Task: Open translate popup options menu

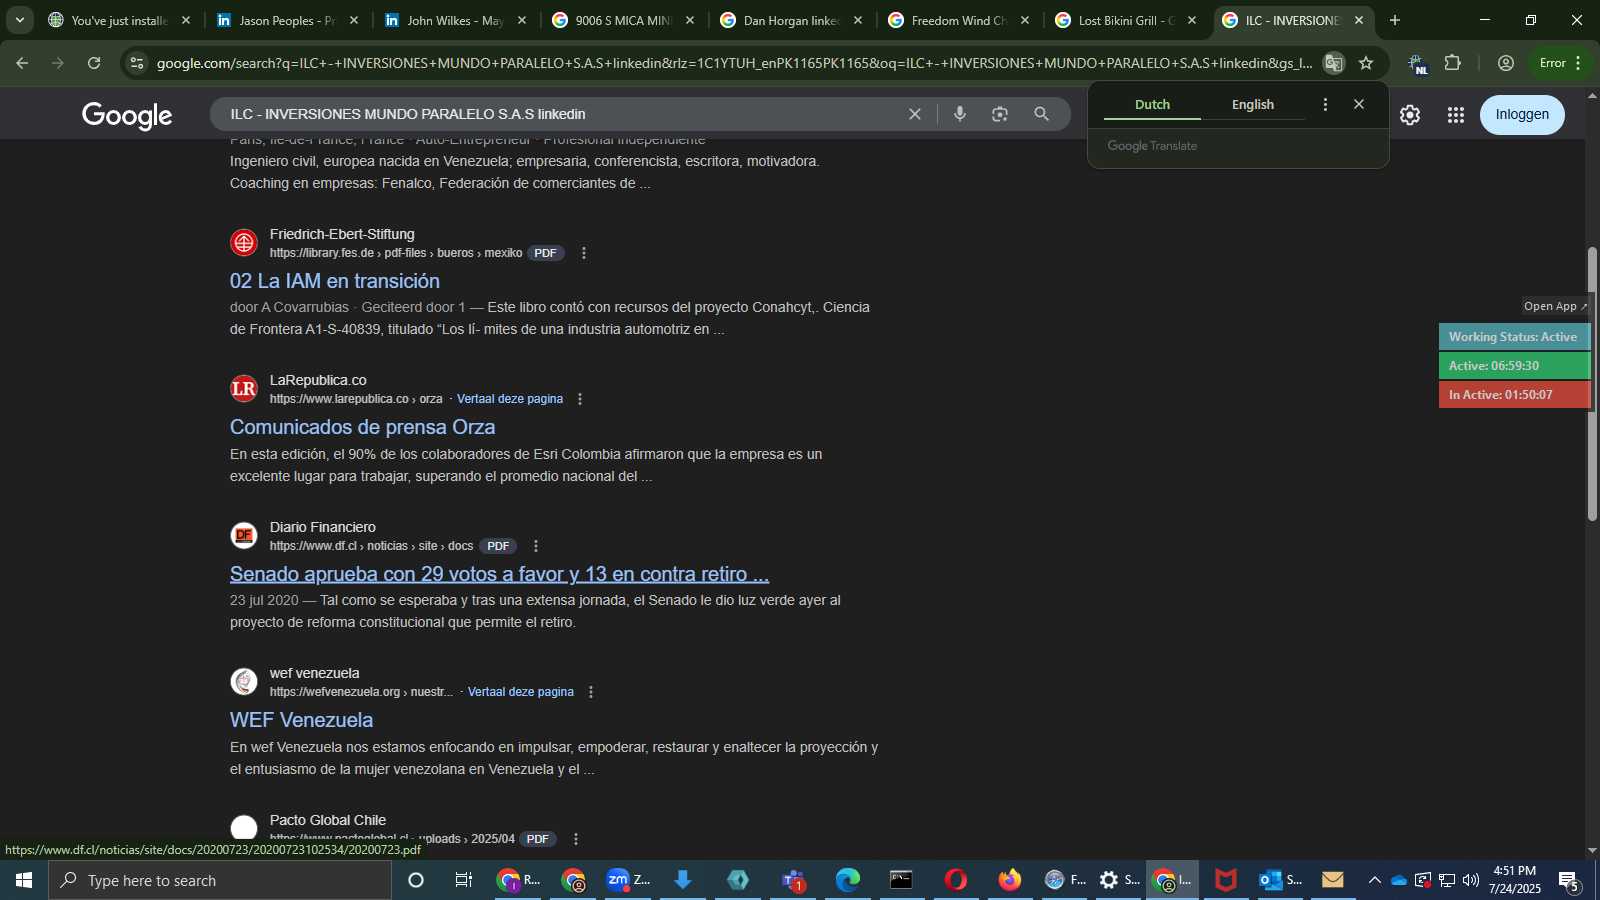Action: [1326, 104]
